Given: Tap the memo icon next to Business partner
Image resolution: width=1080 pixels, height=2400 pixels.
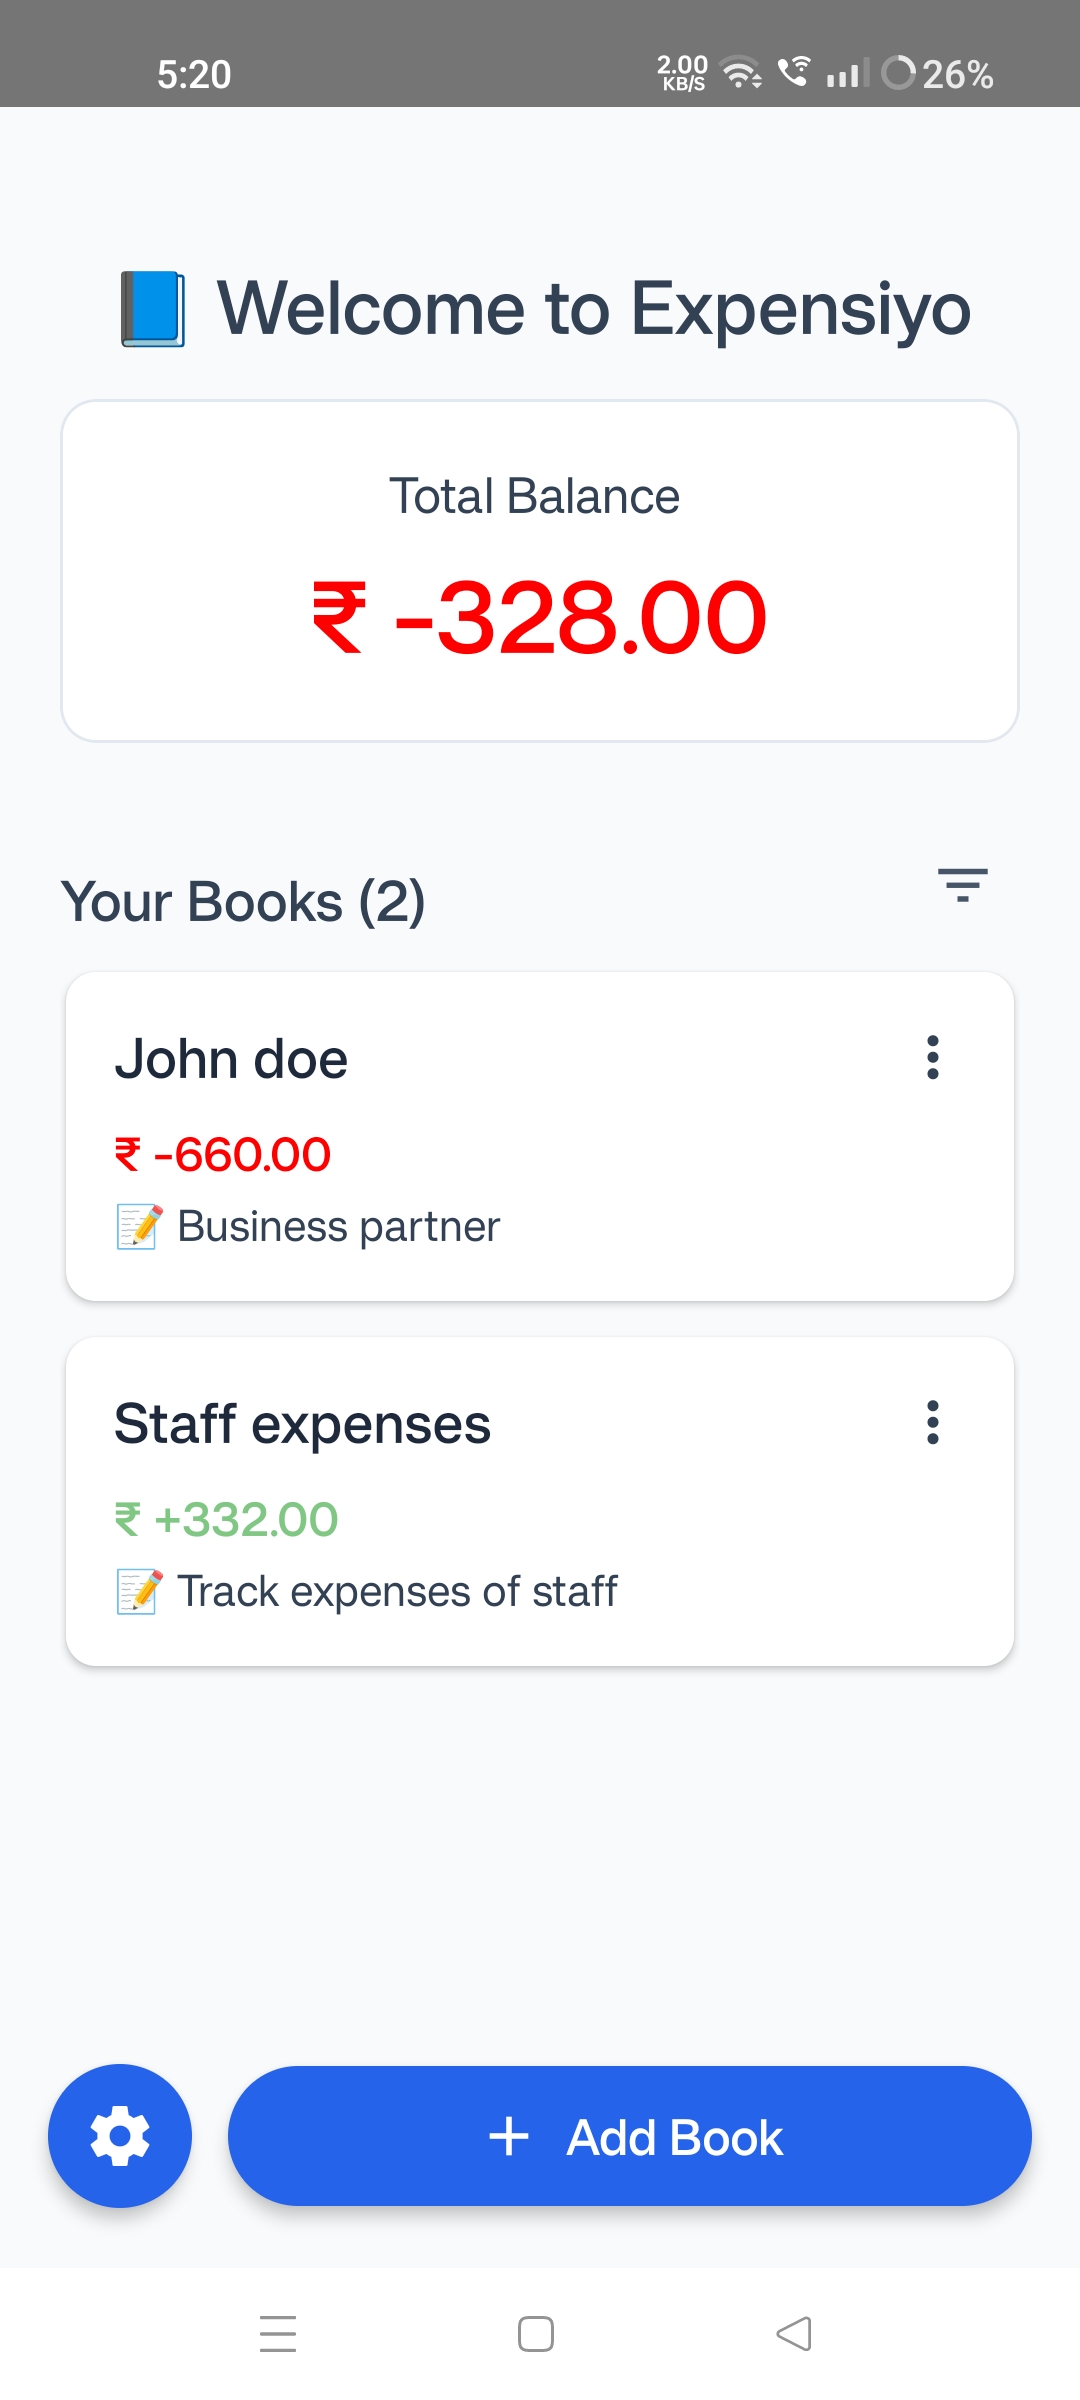Looking at the screenshot, I should point(137,1226).
